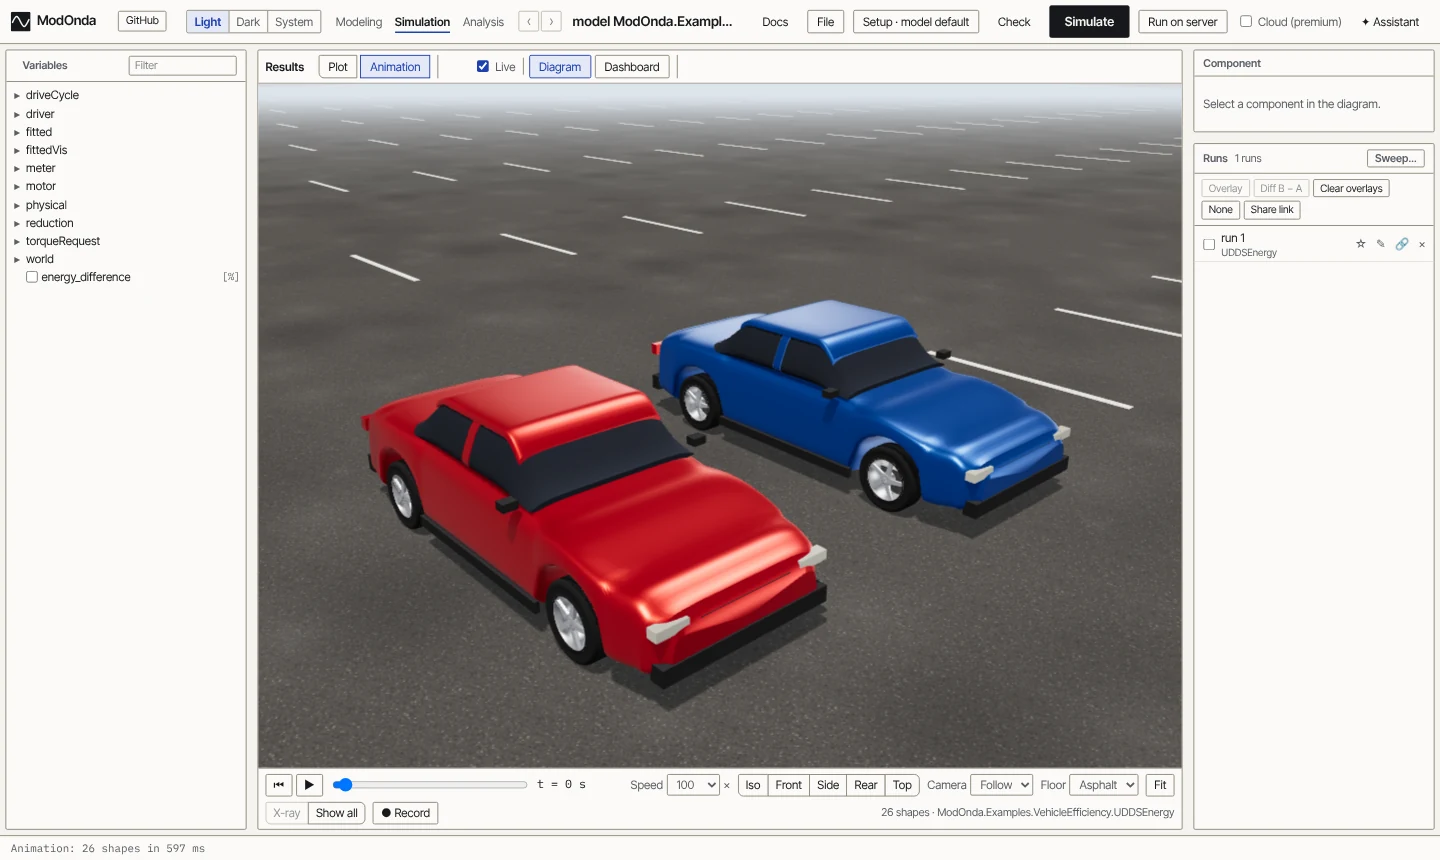The width and height of the screenshot is (1440, 860).
Task: Expand the torqueRequest variable node
Action: (x=17, y=241)
